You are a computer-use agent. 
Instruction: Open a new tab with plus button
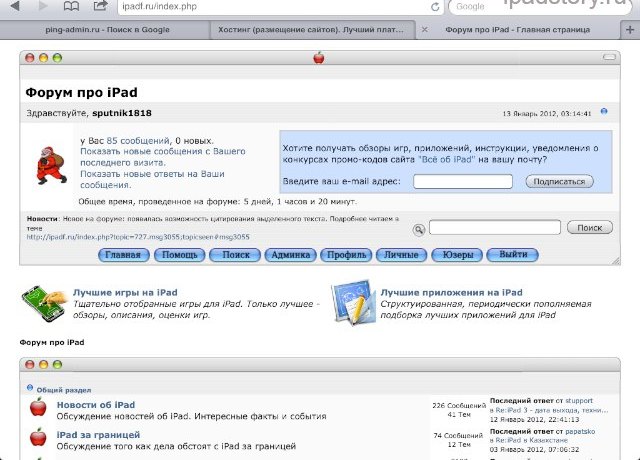[x=630, y=30]
